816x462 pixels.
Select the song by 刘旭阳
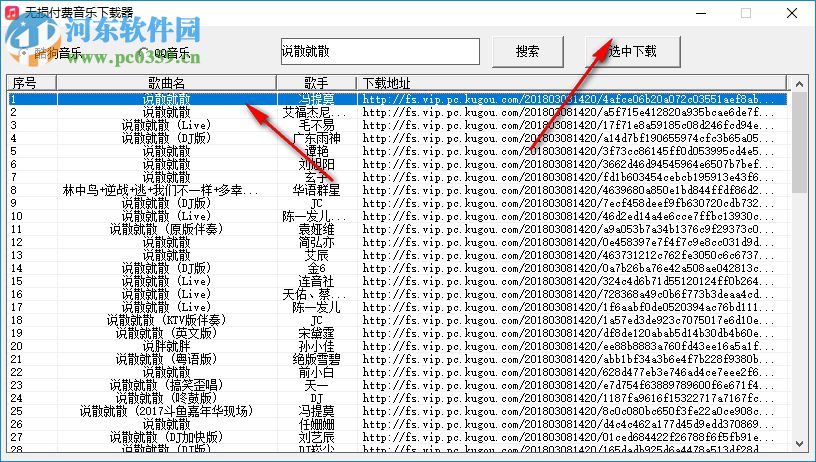coord(397,164)
